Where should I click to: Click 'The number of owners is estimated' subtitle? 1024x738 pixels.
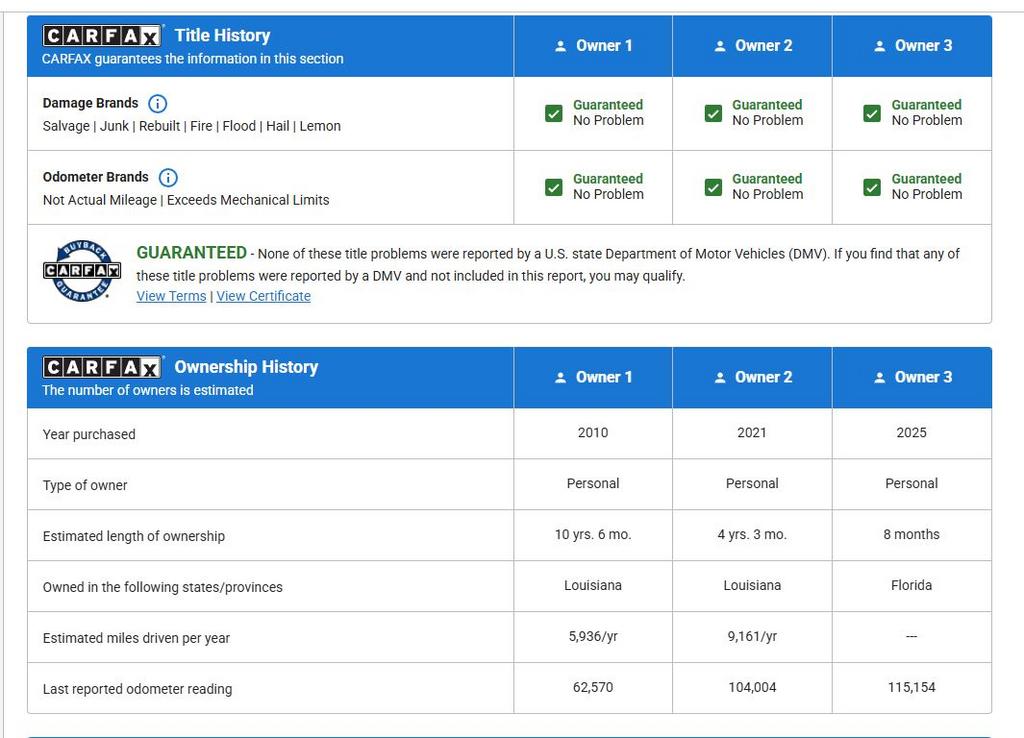tap(148, 390)
